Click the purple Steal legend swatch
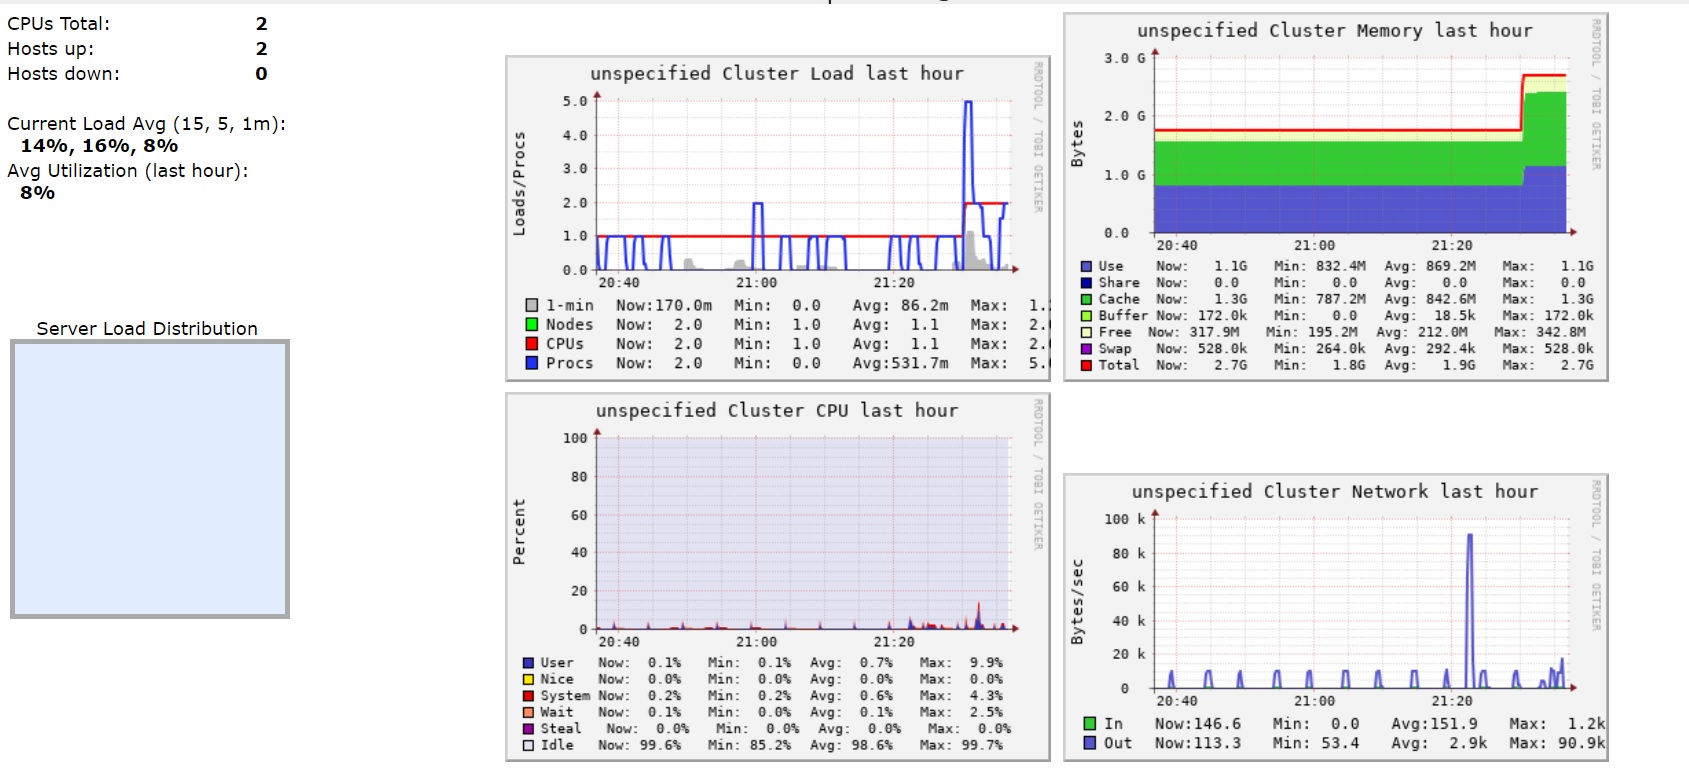This screenshot has width=1689, height=771. point(528,729)
